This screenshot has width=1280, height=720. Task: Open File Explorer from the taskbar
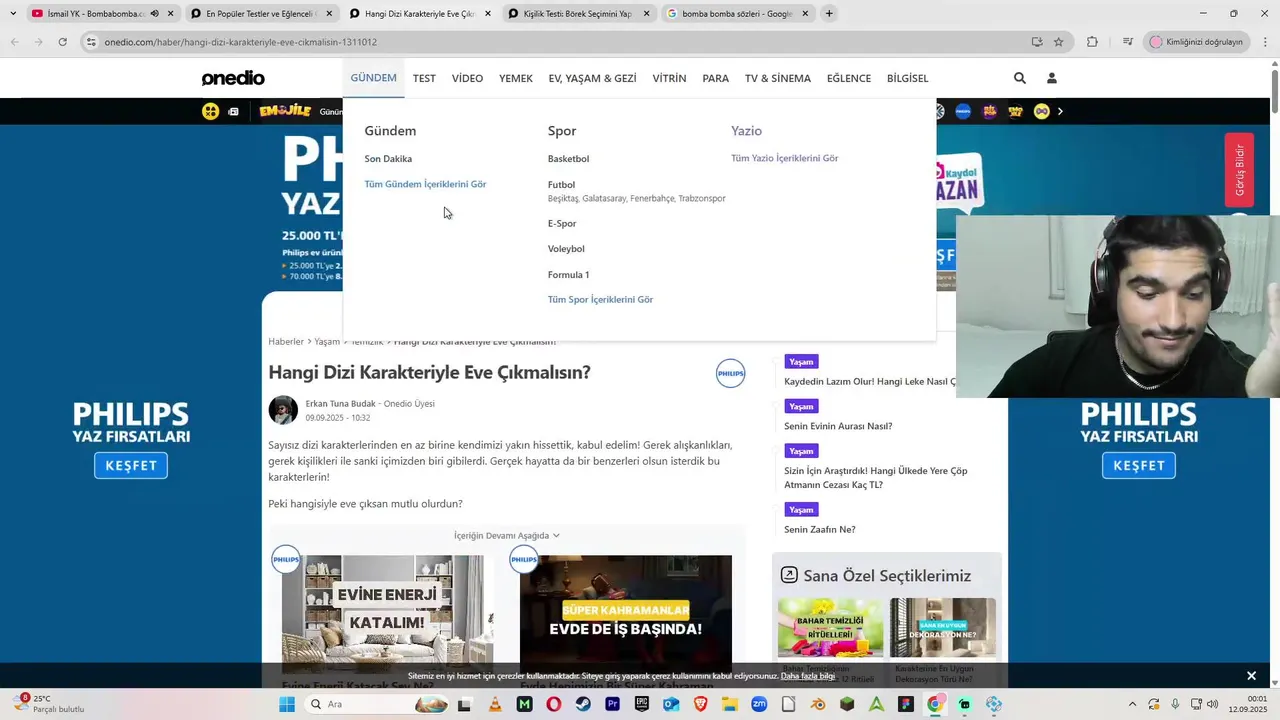[730, 704]
